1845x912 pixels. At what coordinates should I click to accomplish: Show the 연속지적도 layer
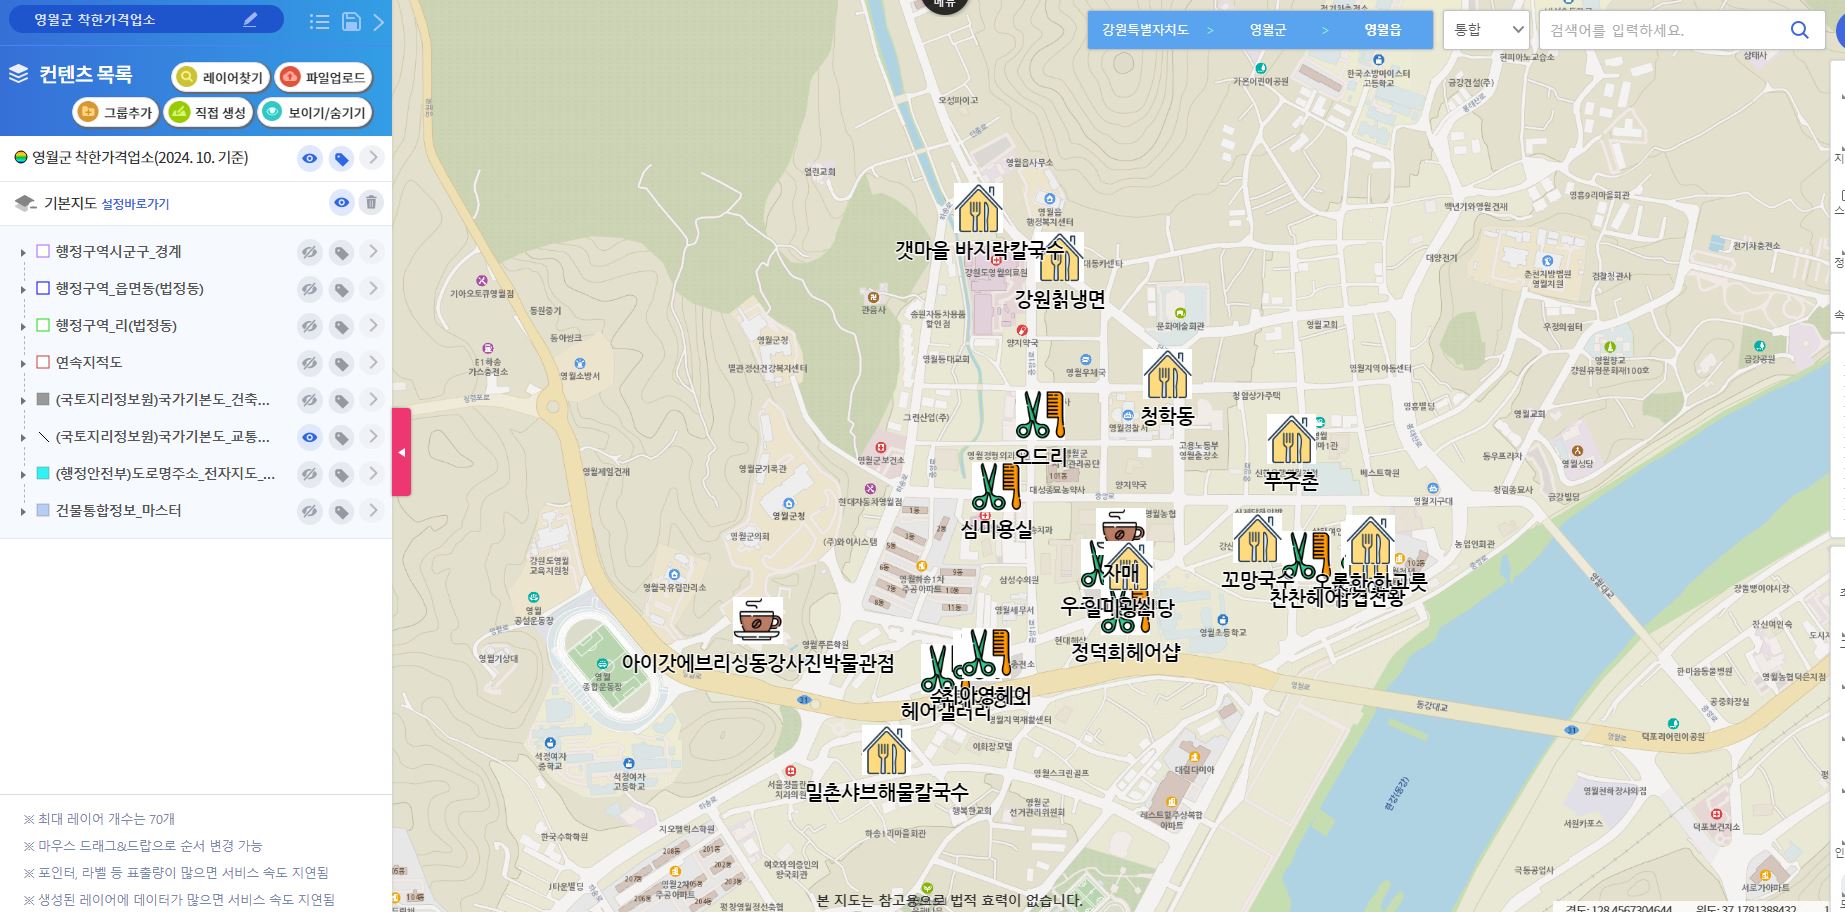pyautogui.click(x=310, y=363)
